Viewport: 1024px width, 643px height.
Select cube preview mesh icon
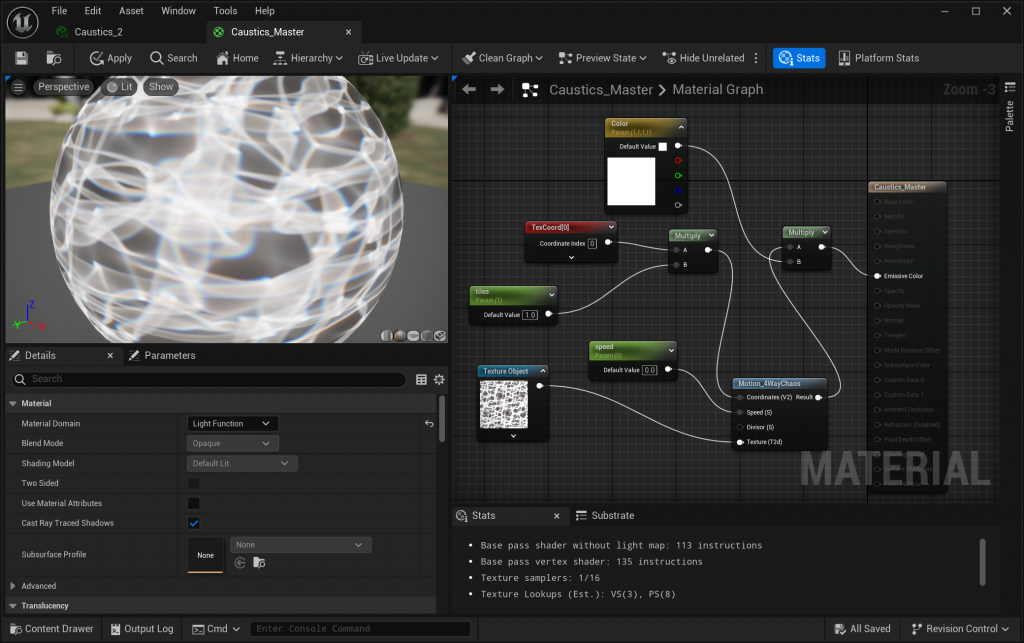pos(426,336)
